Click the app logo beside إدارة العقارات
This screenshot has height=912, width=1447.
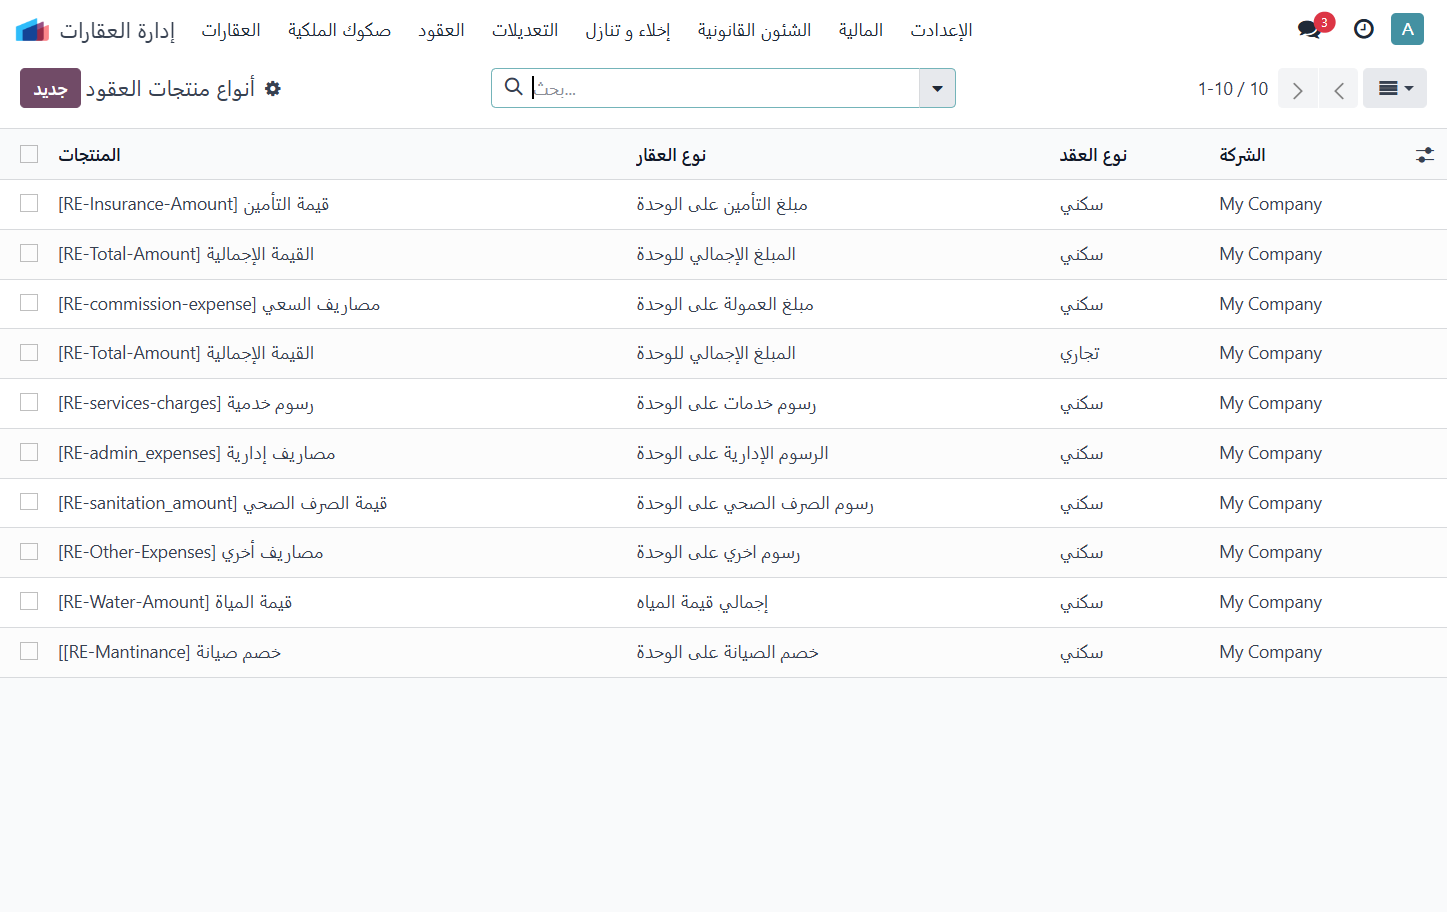[32, 30]
